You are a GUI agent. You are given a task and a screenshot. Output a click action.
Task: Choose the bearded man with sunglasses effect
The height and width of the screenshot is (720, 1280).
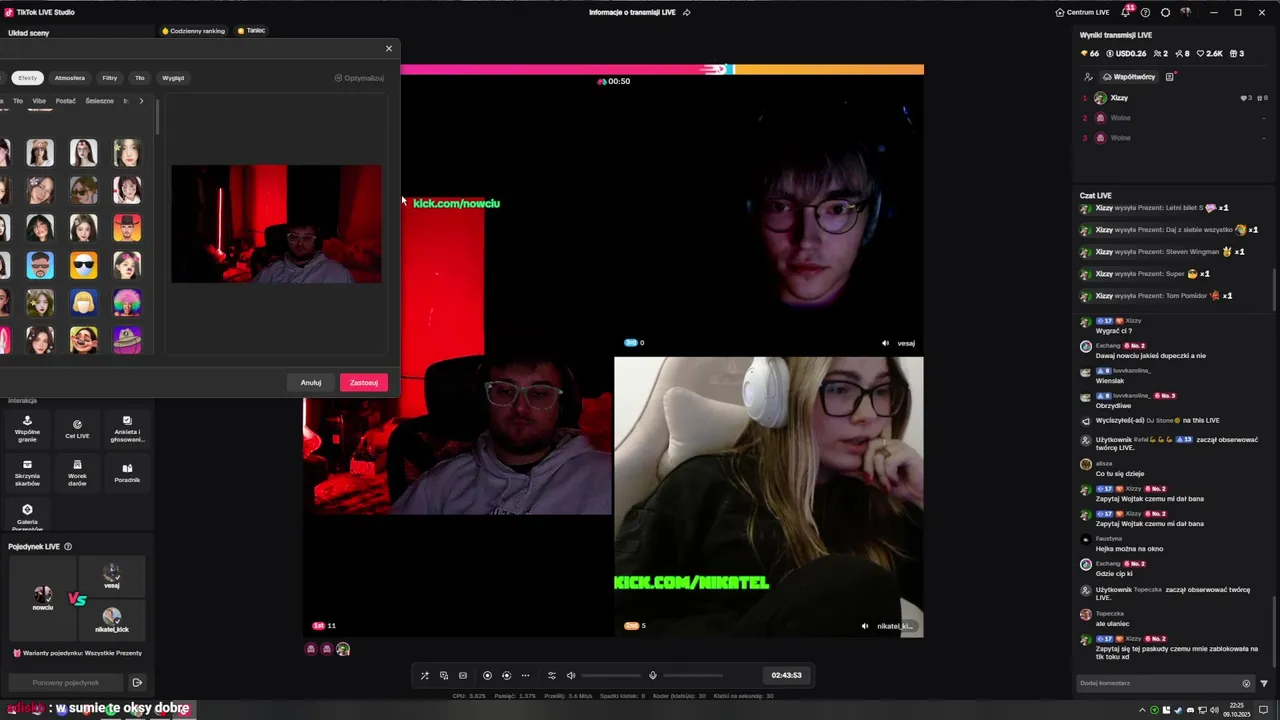(40, 265)
